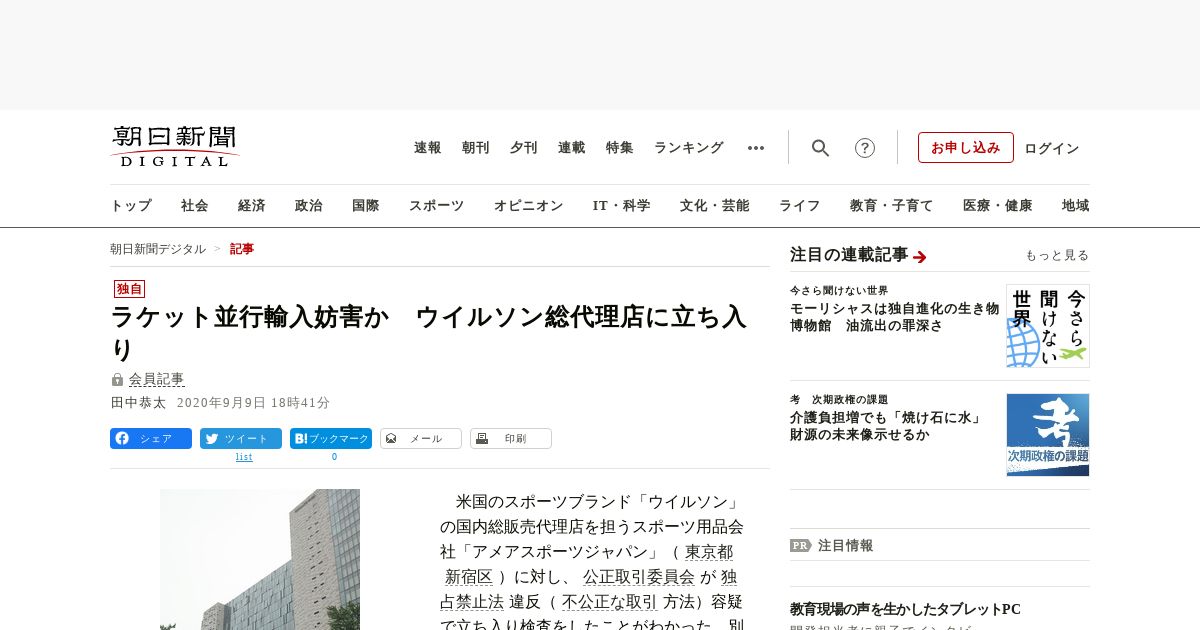
Task: Send article by メール button
Action: 421,438
